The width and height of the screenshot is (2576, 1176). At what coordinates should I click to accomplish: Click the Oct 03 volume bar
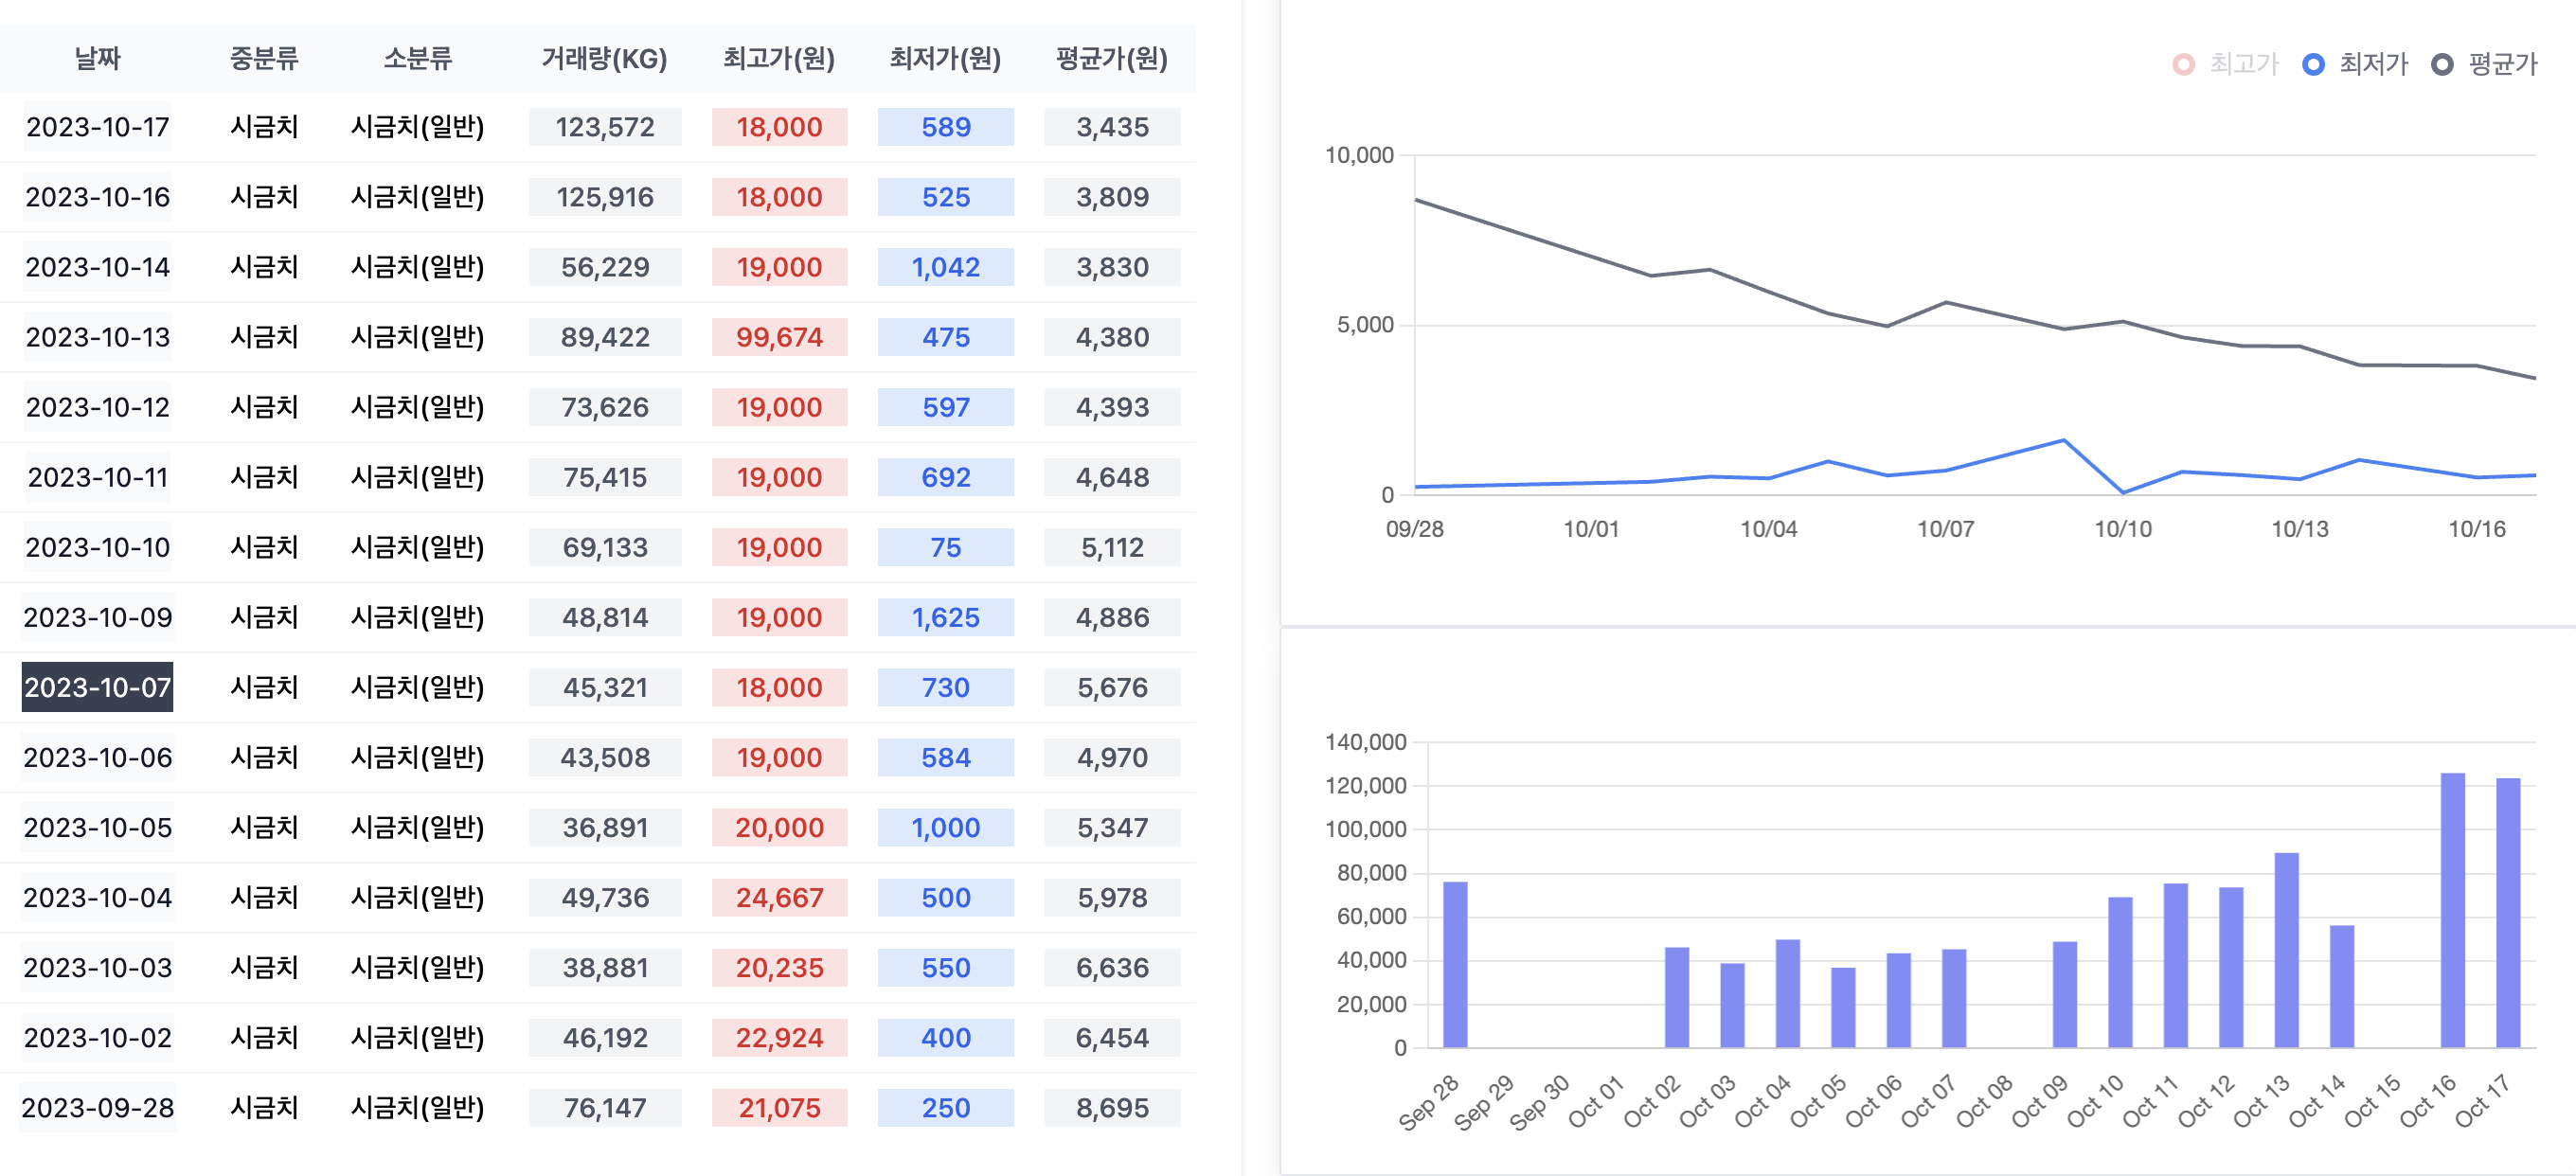(x=1732, y=1006)
